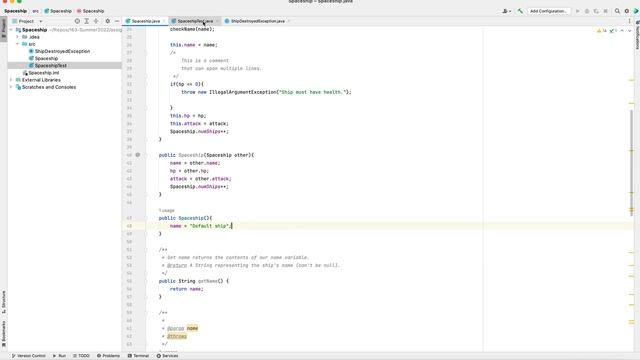Click the Collapse All icon in Project panel
640x360 pixels.
point(96,21)
